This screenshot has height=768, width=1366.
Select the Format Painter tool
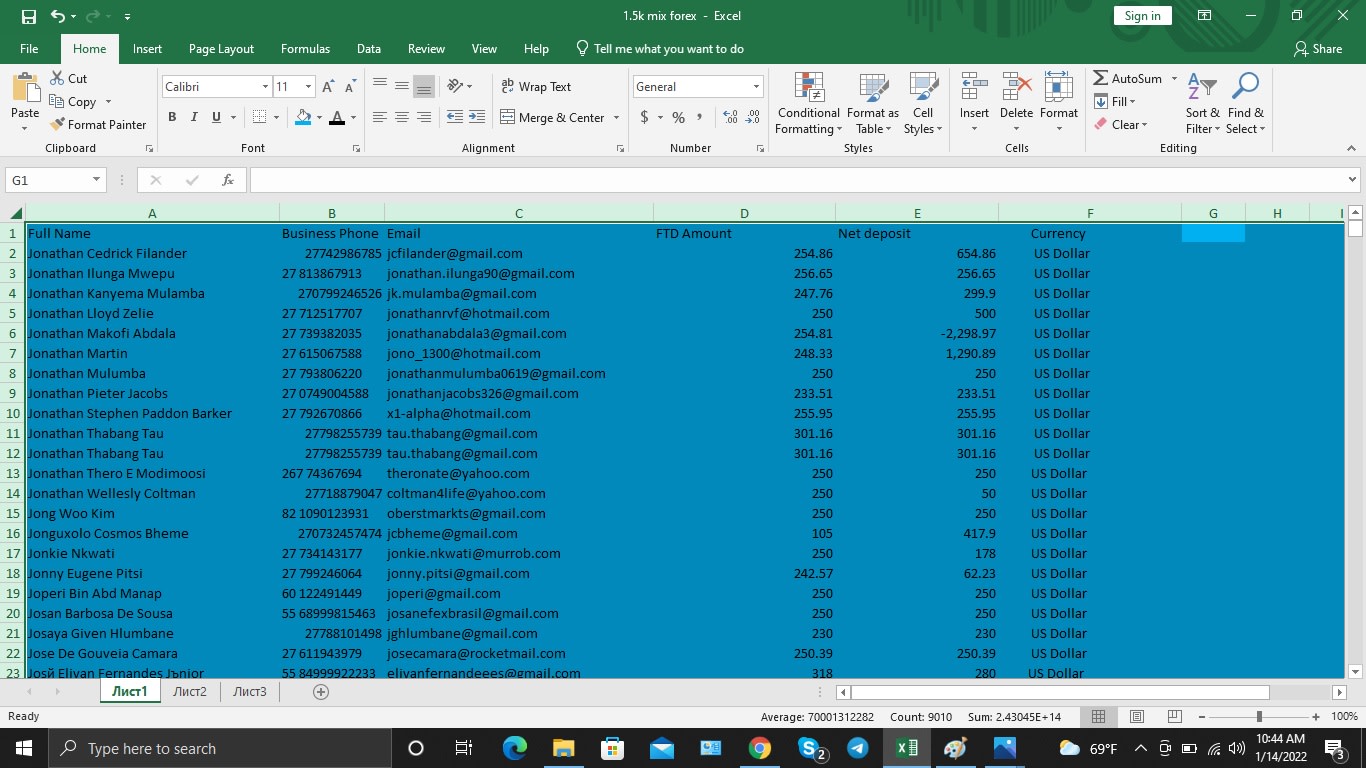tap(98, 124)
